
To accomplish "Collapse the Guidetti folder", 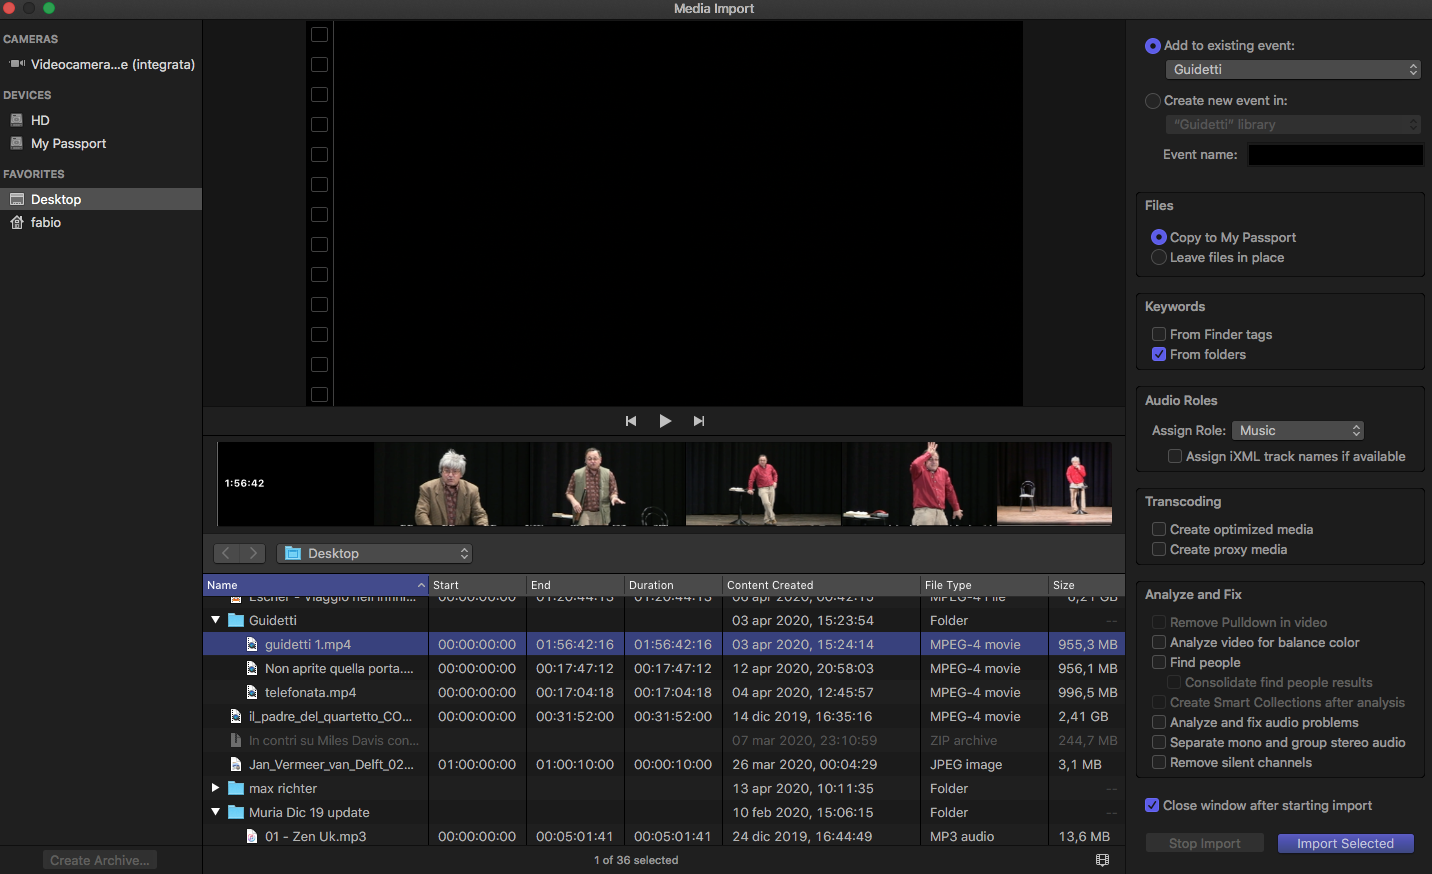I will (215, 620).
